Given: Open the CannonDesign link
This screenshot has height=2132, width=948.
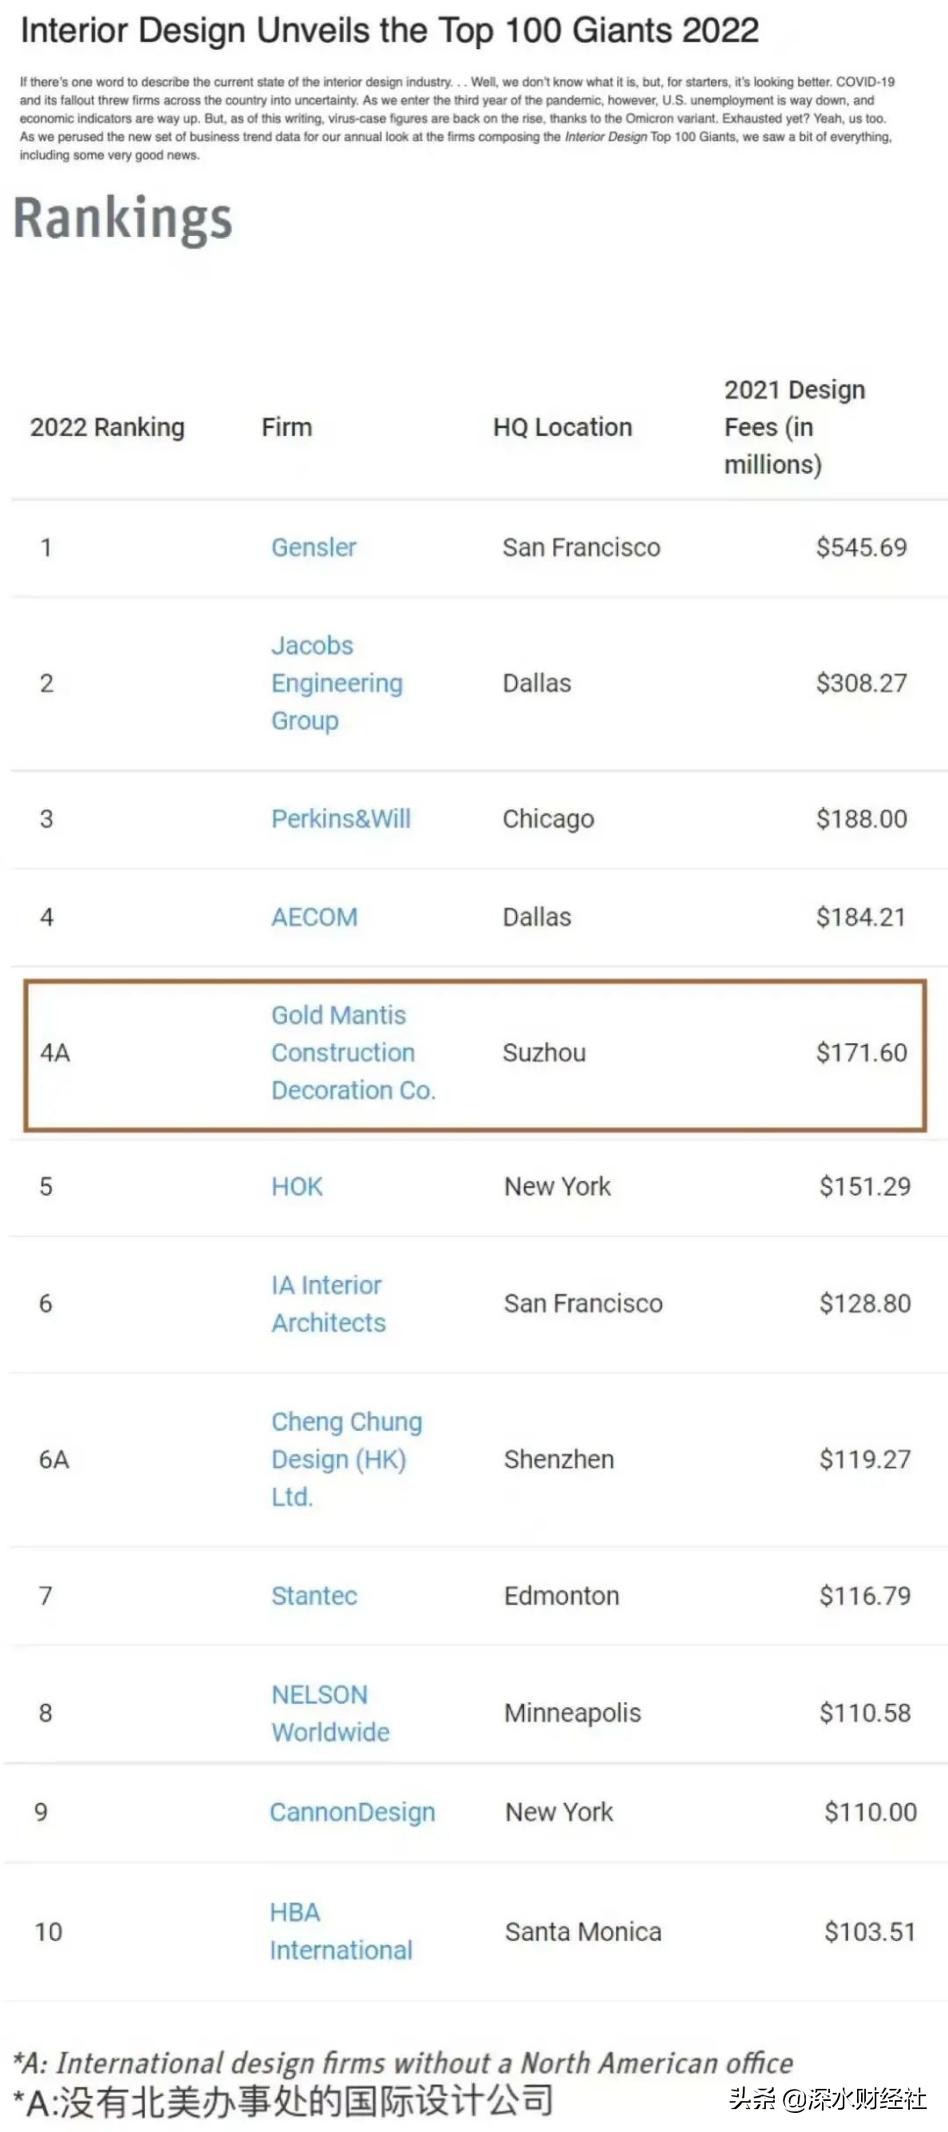Looking at the screenshot, I should [x=352, y=1812].
